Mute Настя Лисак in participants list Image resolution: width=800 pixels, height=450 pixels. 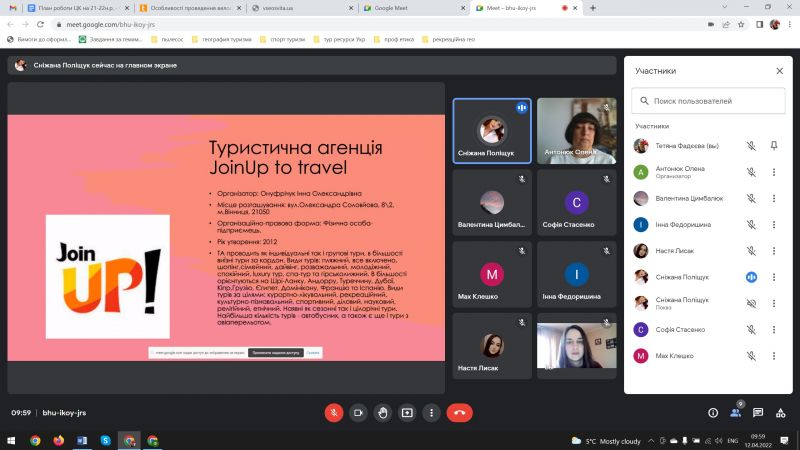pos(751,251)
